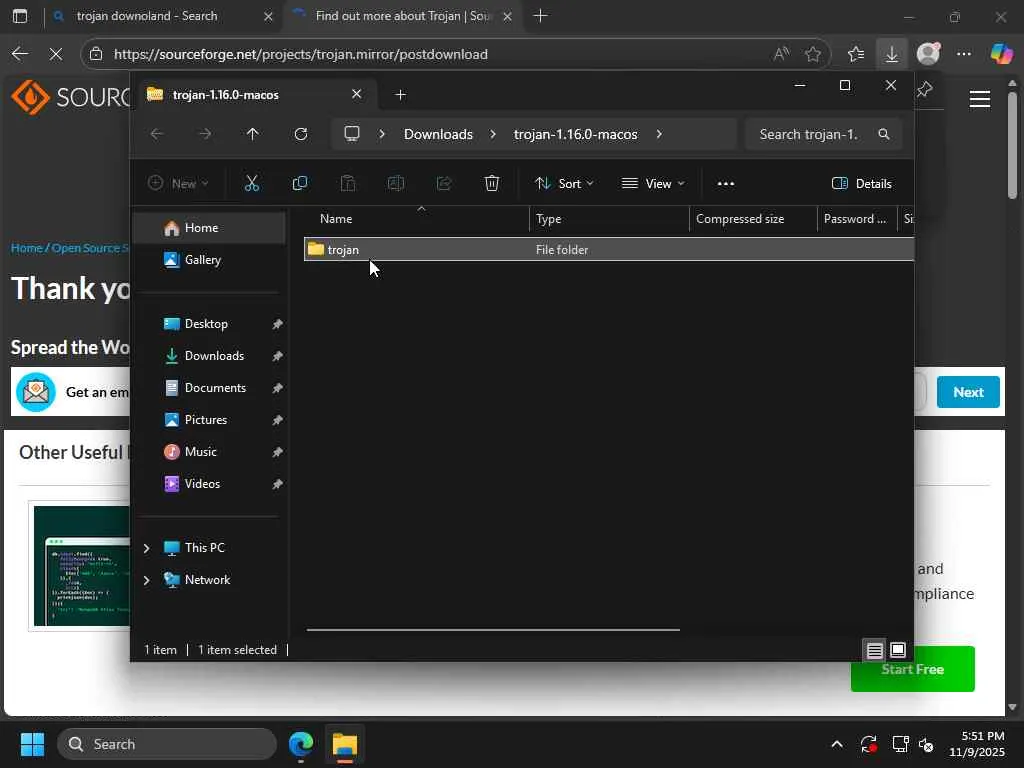Open the Edge tab actions menu icon
The image size is (1024, 768).
coord(20,16)
